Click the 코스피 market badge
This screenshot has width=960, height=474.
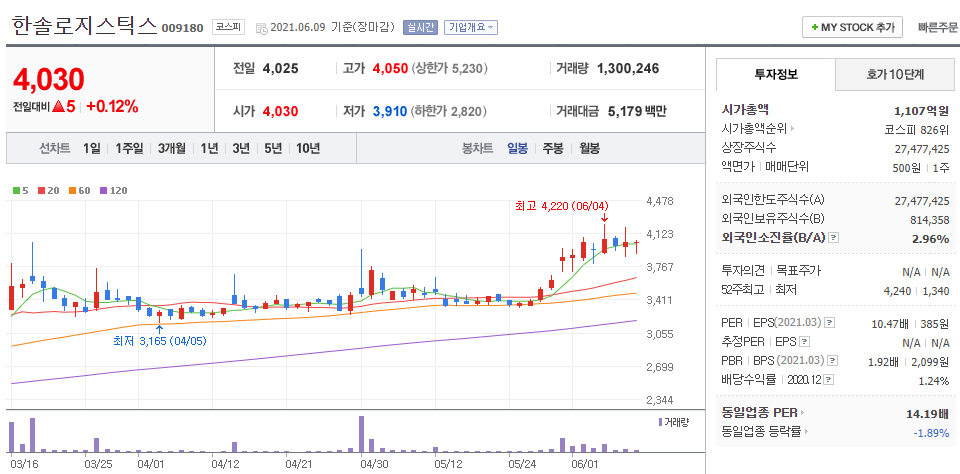click(x=228, y=27)
